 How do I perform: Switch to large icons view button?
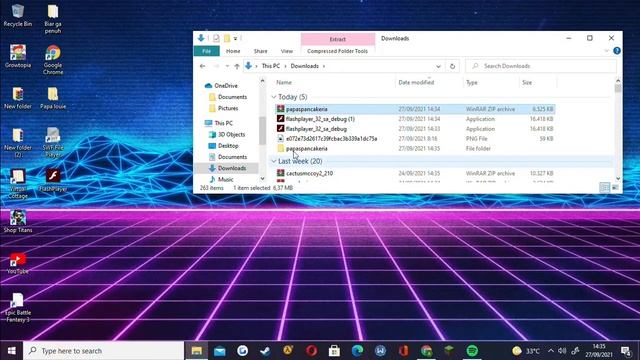click(x=615, y=187)
